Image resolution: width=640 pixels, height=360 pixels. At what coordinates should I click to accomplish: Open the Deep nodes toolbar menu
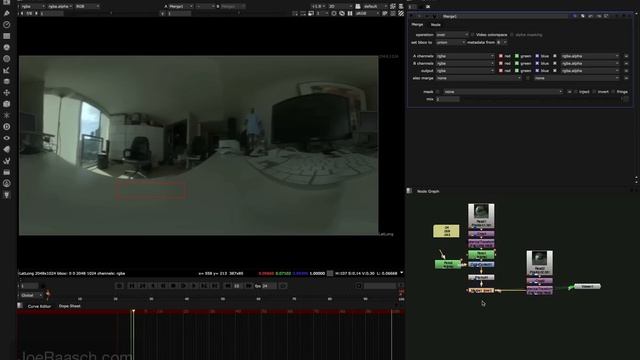pos(7,127)
